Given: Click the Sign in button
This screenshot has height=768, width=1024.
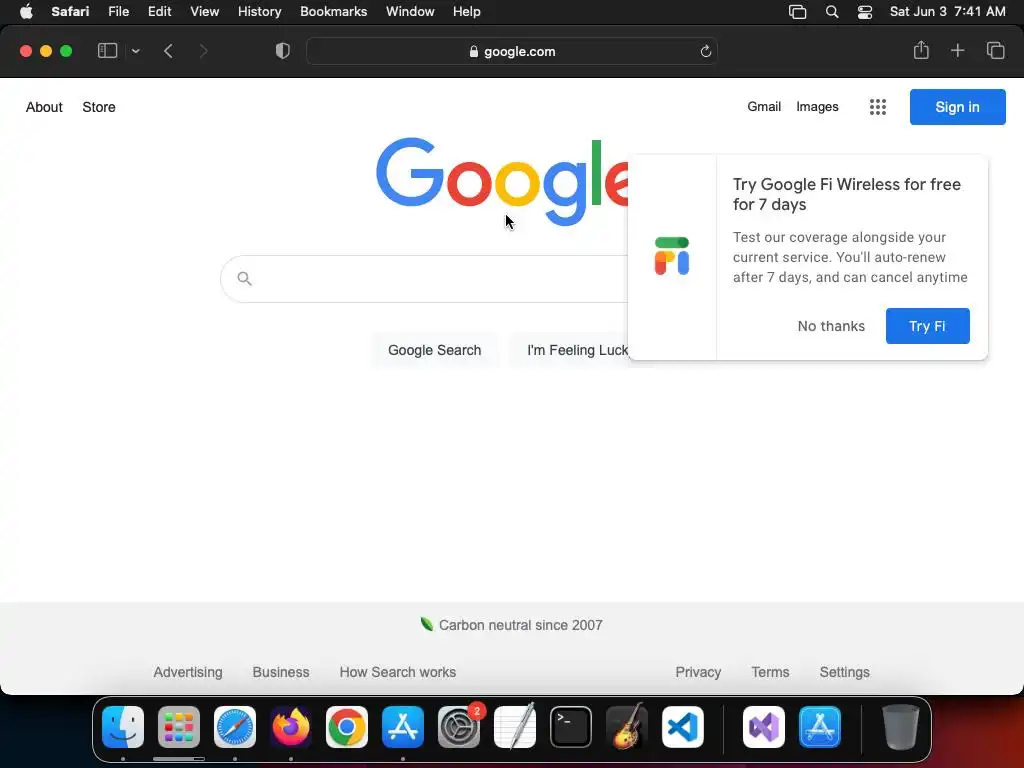Looking at the screenshot, I should [x=957, y=107].
